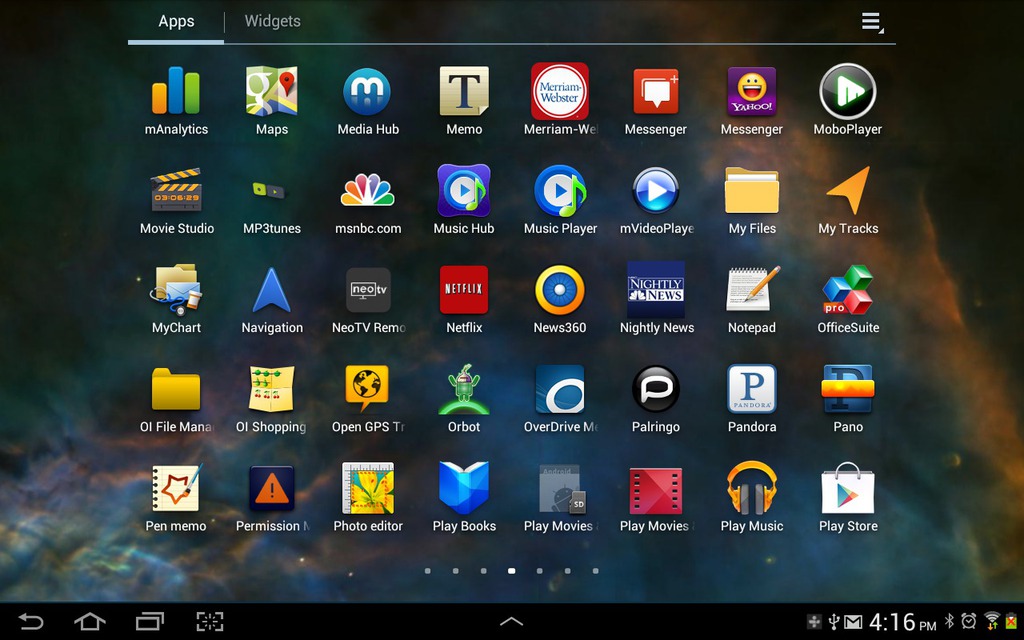The width and height of the screenshot is (1024, 640).
Task: Tap the Bluetooth status icon
Action: point(950,621)
